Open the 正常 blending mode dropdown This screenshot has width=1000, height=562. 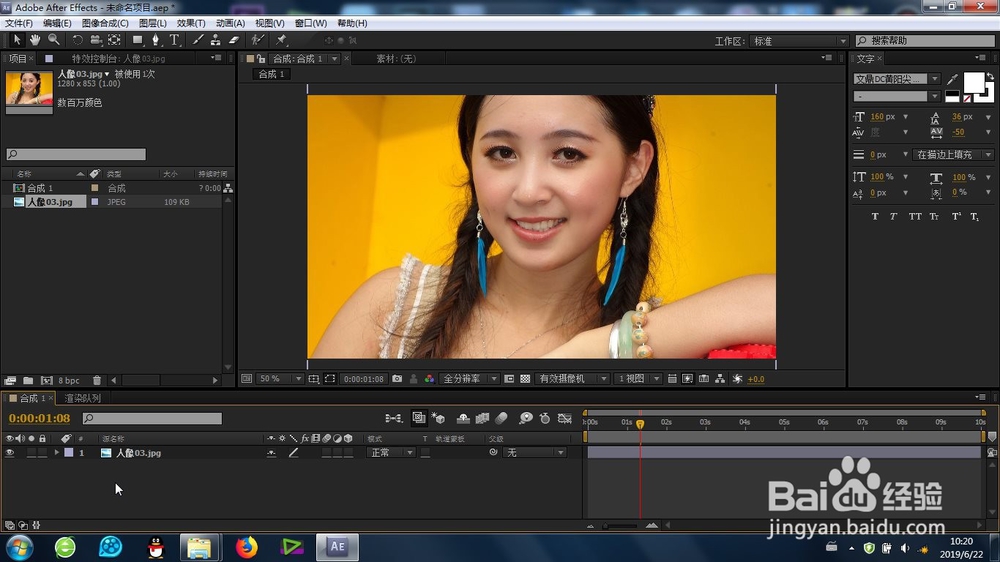[x=391, y=453]
